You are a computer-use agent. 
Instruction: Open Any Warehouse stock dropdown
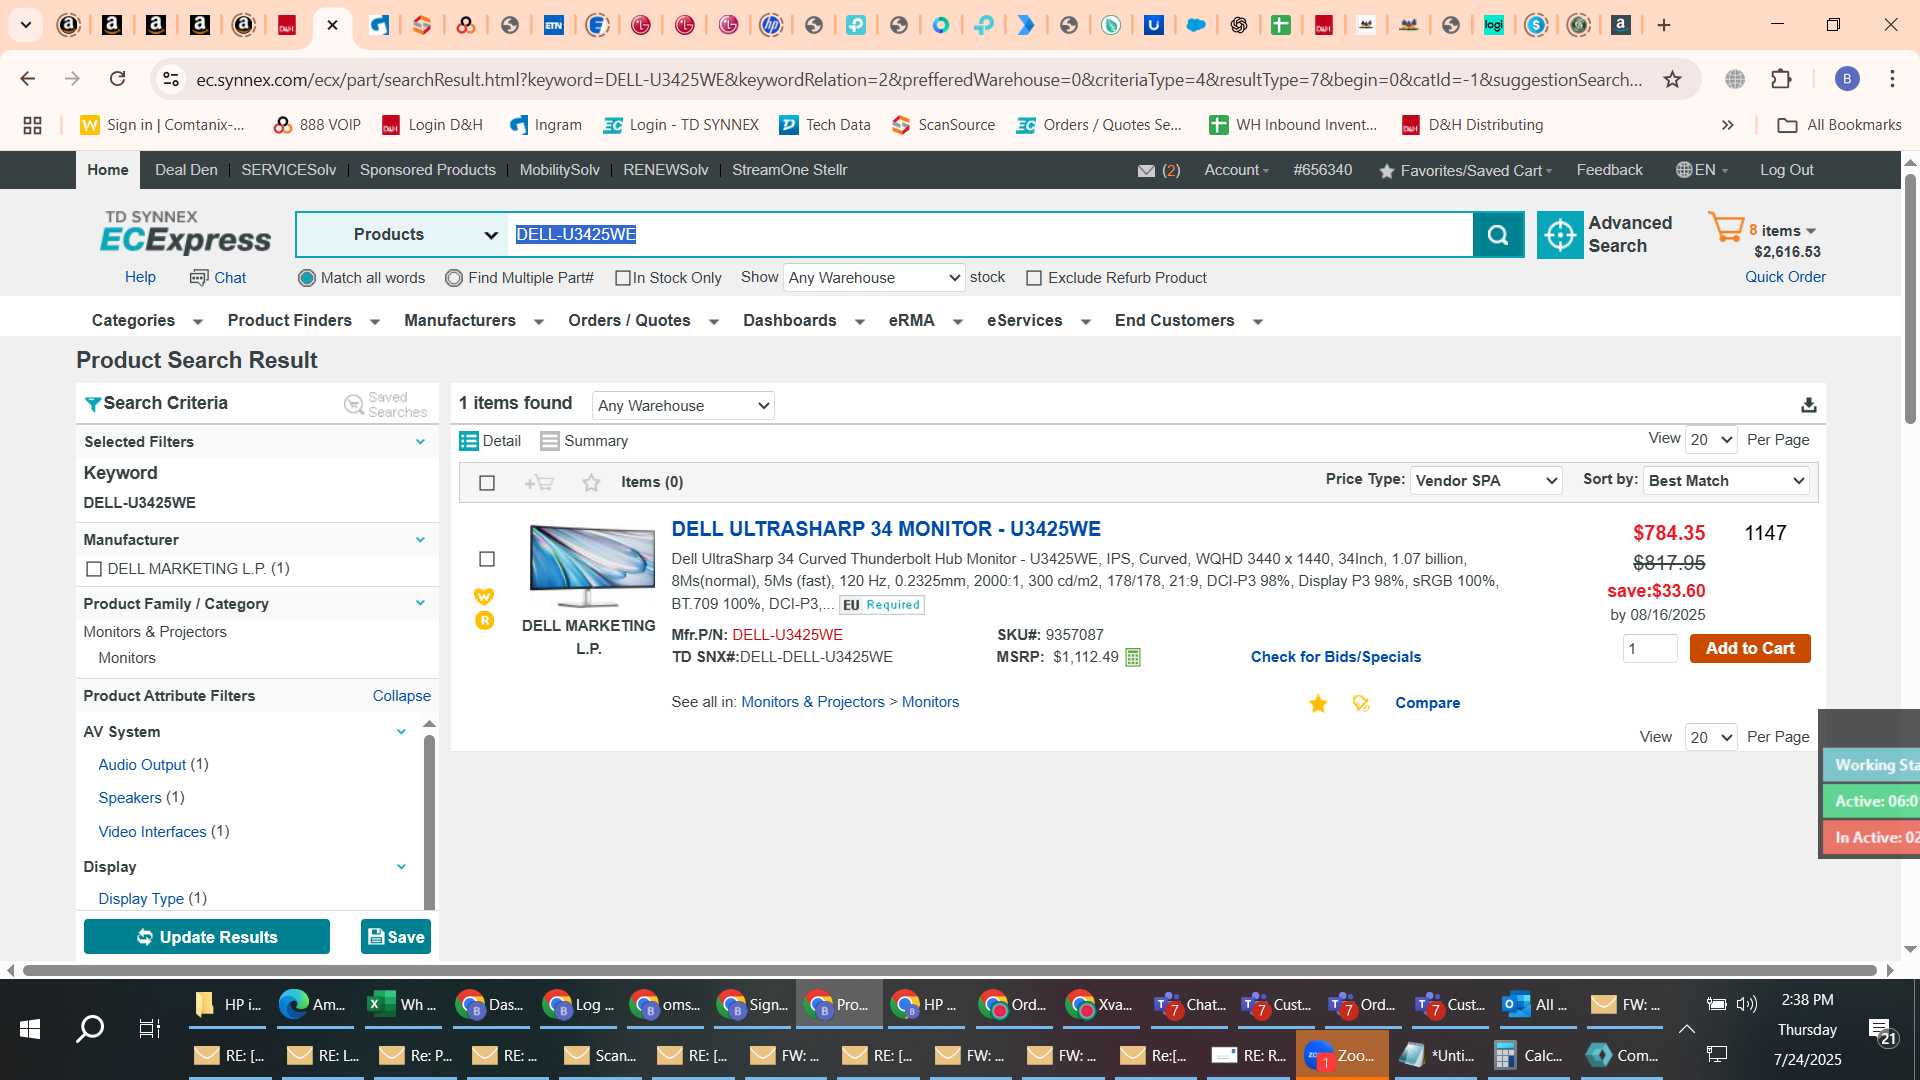tap(874, 278)
